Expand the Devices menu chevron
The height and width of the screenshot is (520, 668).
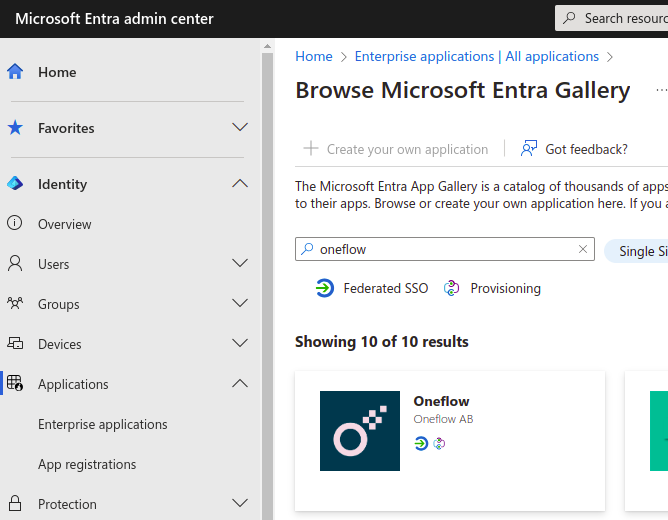click(x=240, y=343)
